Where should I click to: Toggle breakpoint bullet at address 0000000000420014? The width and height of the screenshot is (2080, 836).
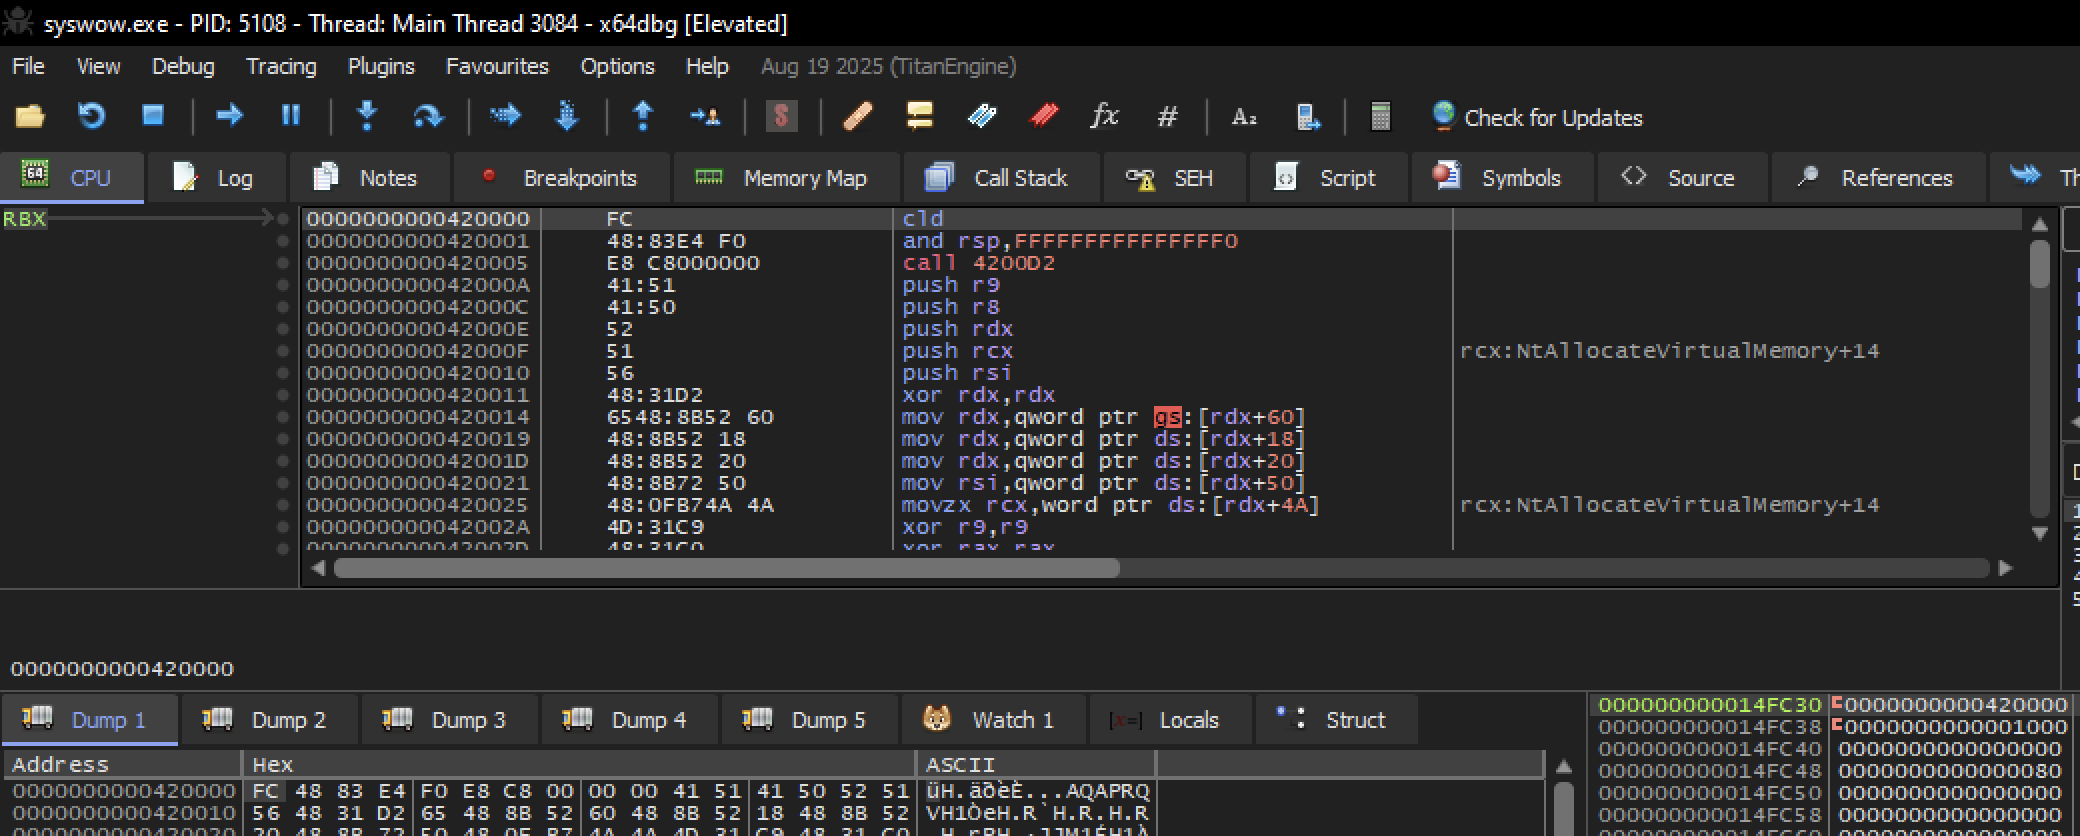pyautogui.click(x=283, y=417)
